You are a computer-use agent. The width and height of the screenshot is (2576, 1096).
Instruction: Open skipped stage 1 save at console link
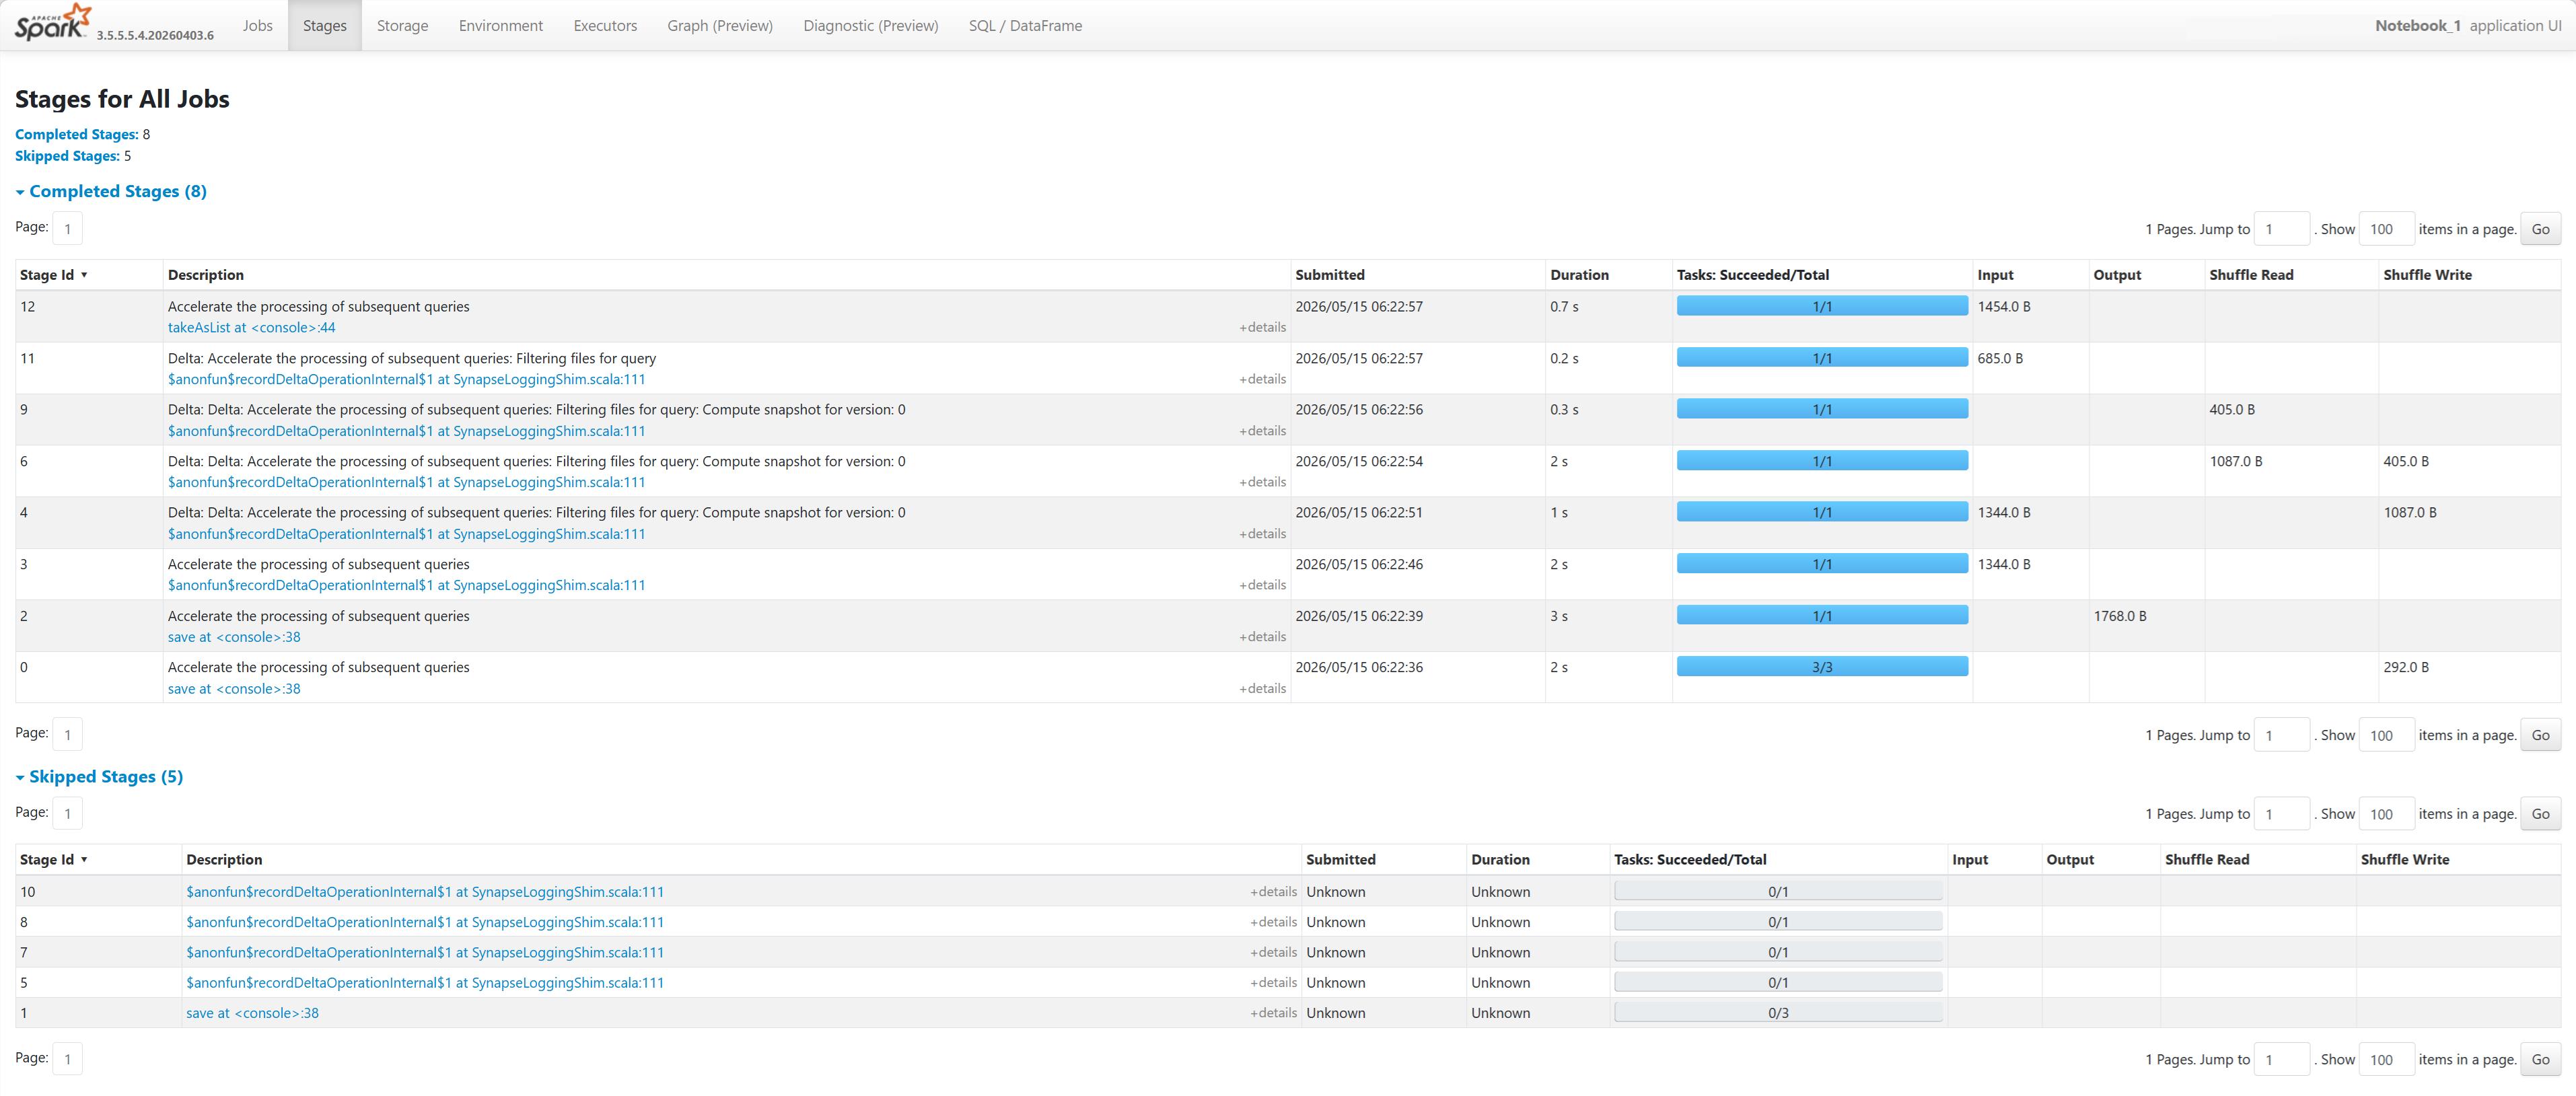252,1013
